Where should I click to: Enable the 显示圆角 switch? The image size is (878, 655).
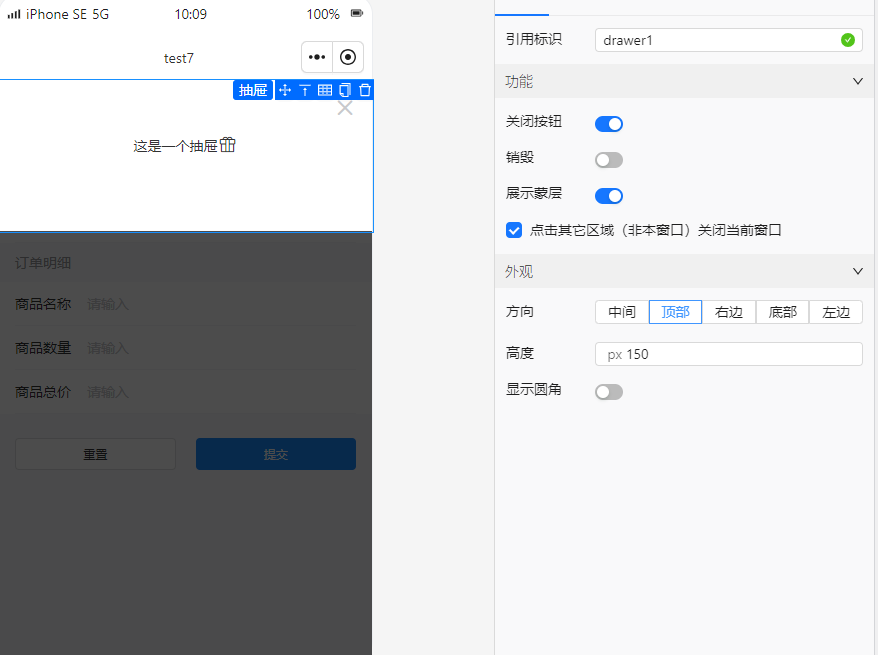click(x=609, y=392)
